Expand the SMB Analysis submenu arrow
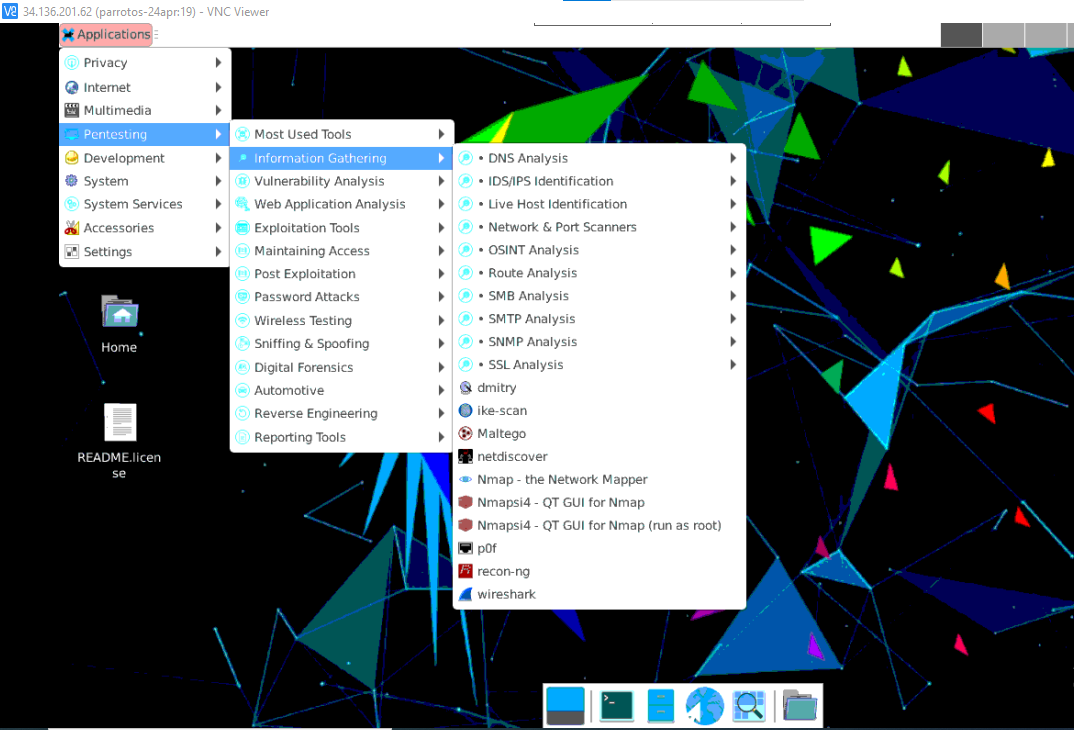The height and width of the screenshot is (730, 1074). tap(733, 296)
